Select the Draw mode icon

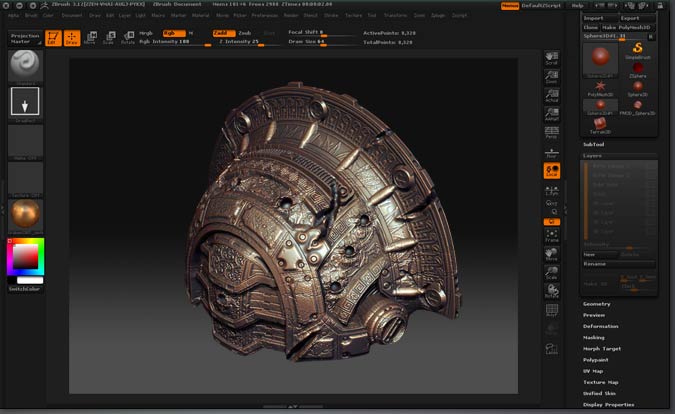pos(71,38)
